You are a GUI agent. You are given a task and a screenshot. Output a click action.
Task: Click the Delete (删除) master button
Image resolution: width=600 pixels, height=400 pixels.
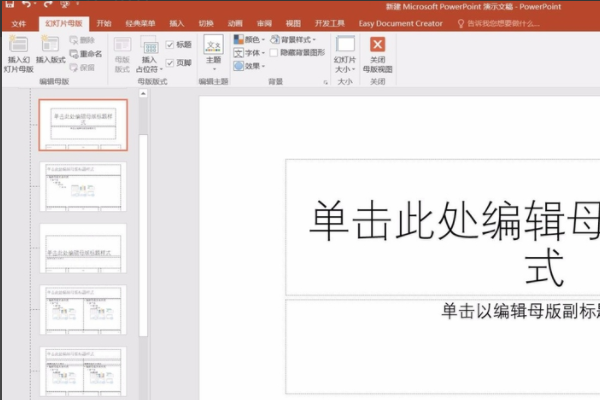click(82, 40)
